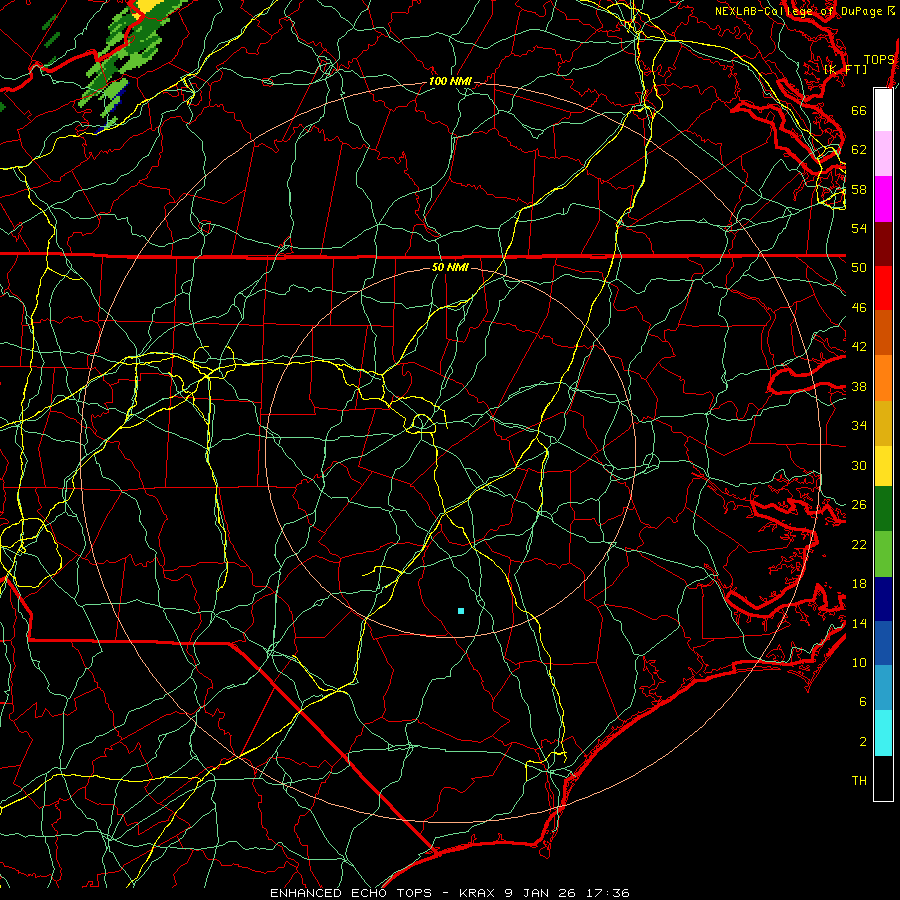This screenshot has width=900, height=900.
Task: Click the "58" legend value
Action: (859, 189)
